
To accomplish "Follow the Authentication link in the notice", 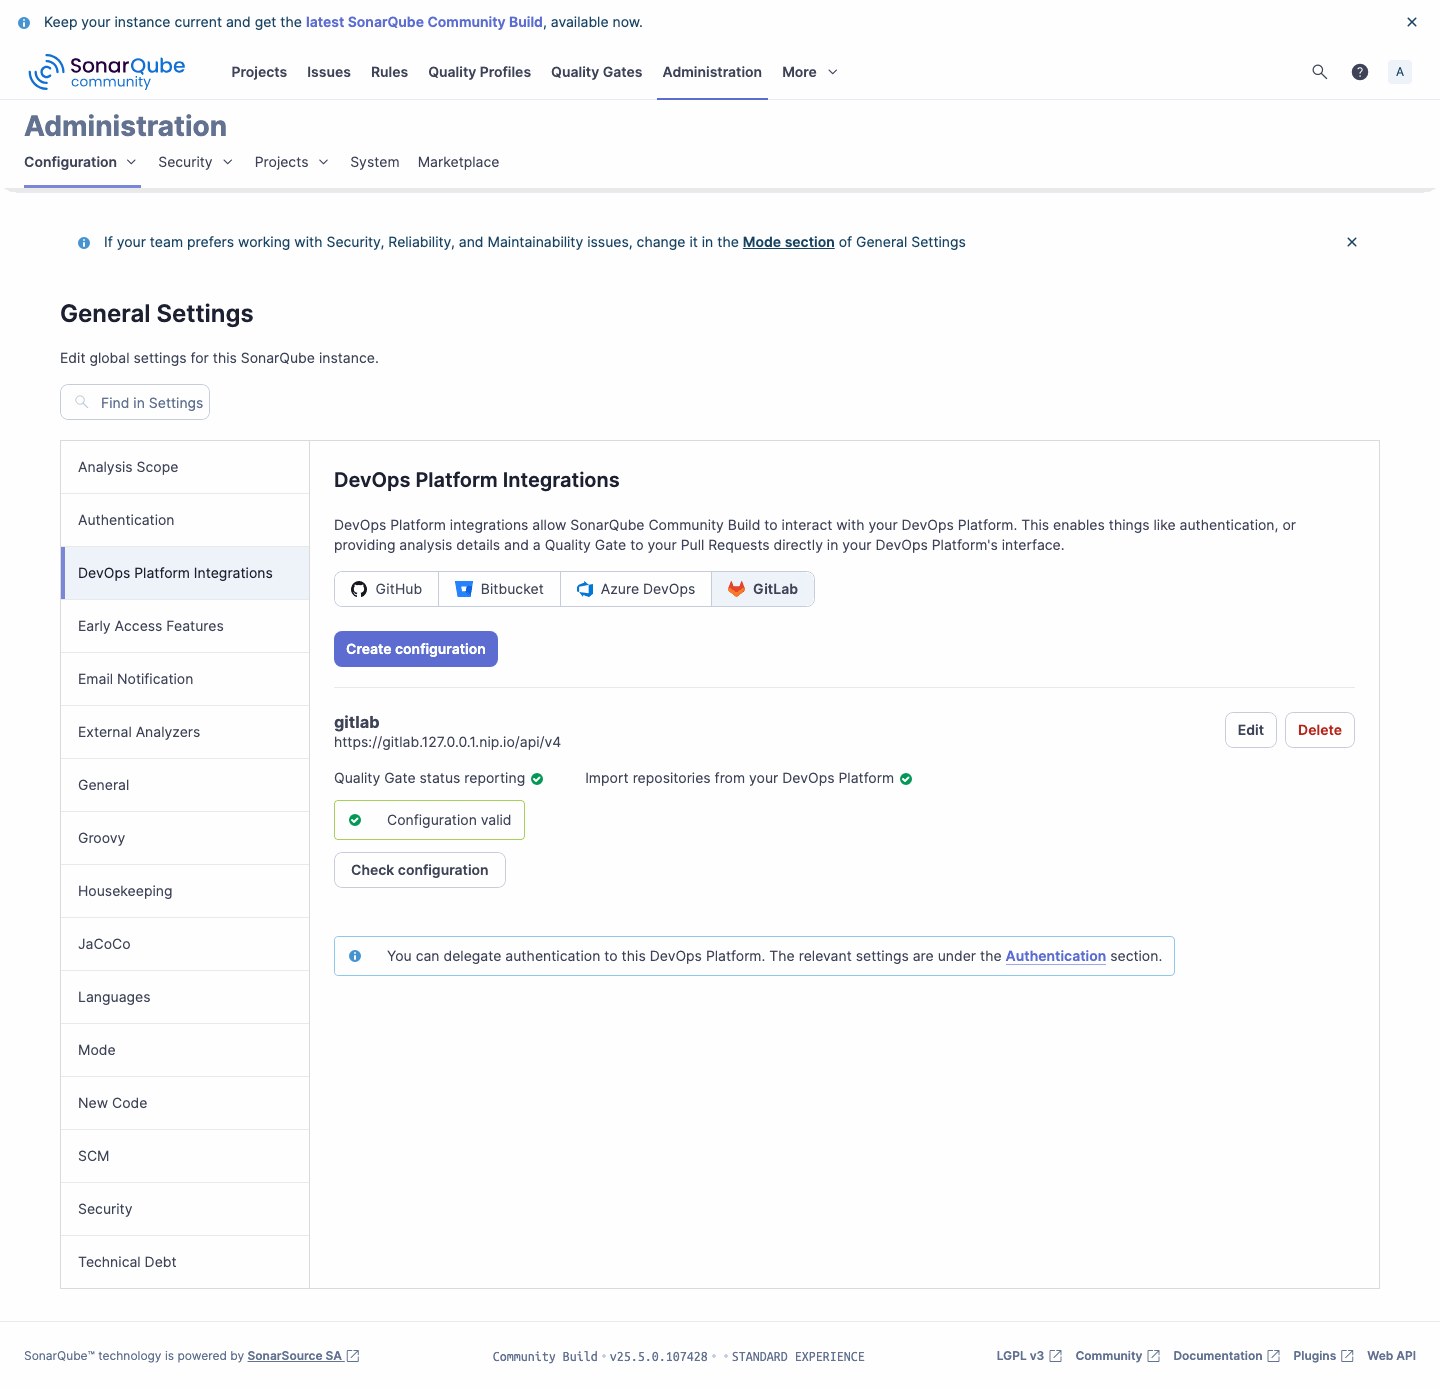I will point(1056,956).
